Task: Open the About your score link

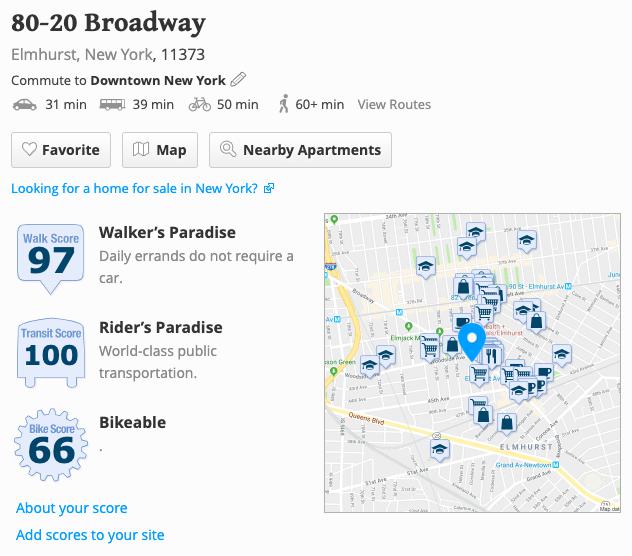Action: click(71, 508)
